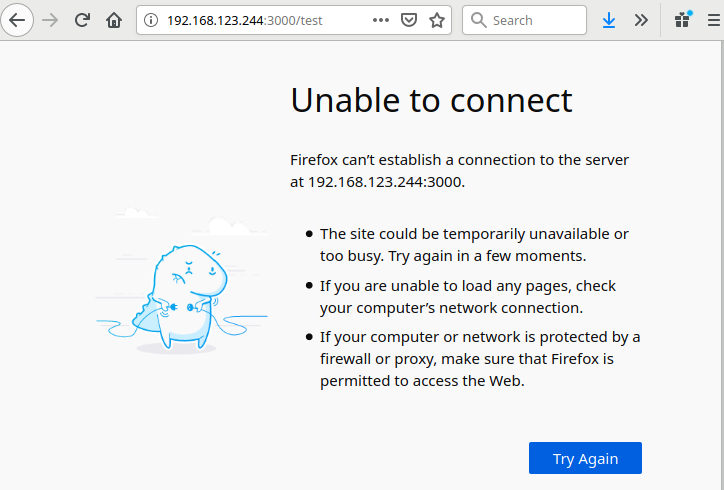Open the page actions three-dots menu

(381, 20)
